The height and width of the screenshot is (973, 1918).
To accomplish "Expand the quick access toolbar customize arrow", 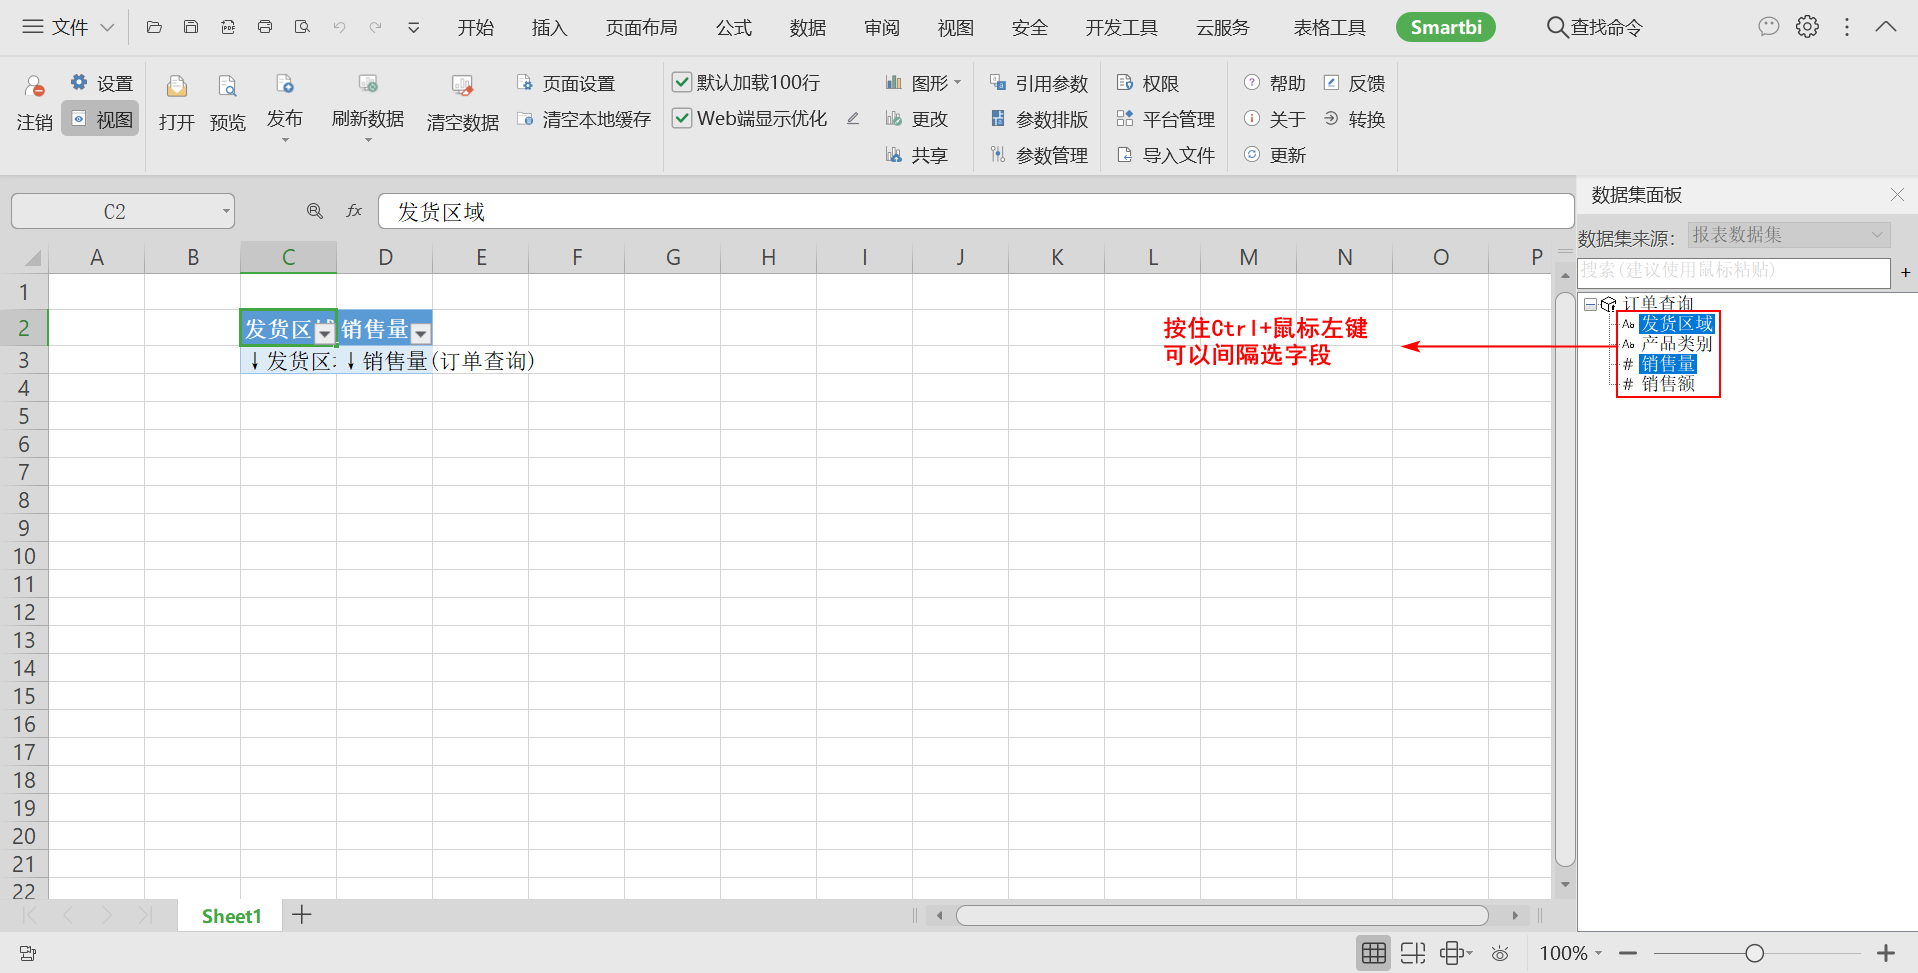I will 413,27.
